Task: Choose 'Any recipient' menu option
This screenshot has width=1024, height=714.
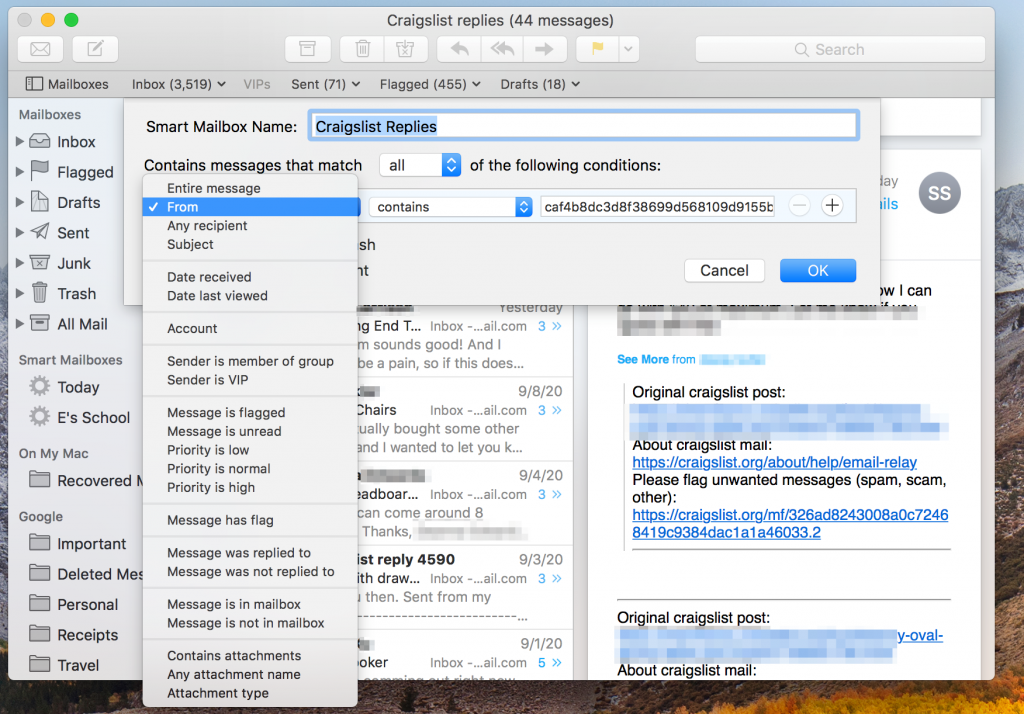Action: [250, 225]
